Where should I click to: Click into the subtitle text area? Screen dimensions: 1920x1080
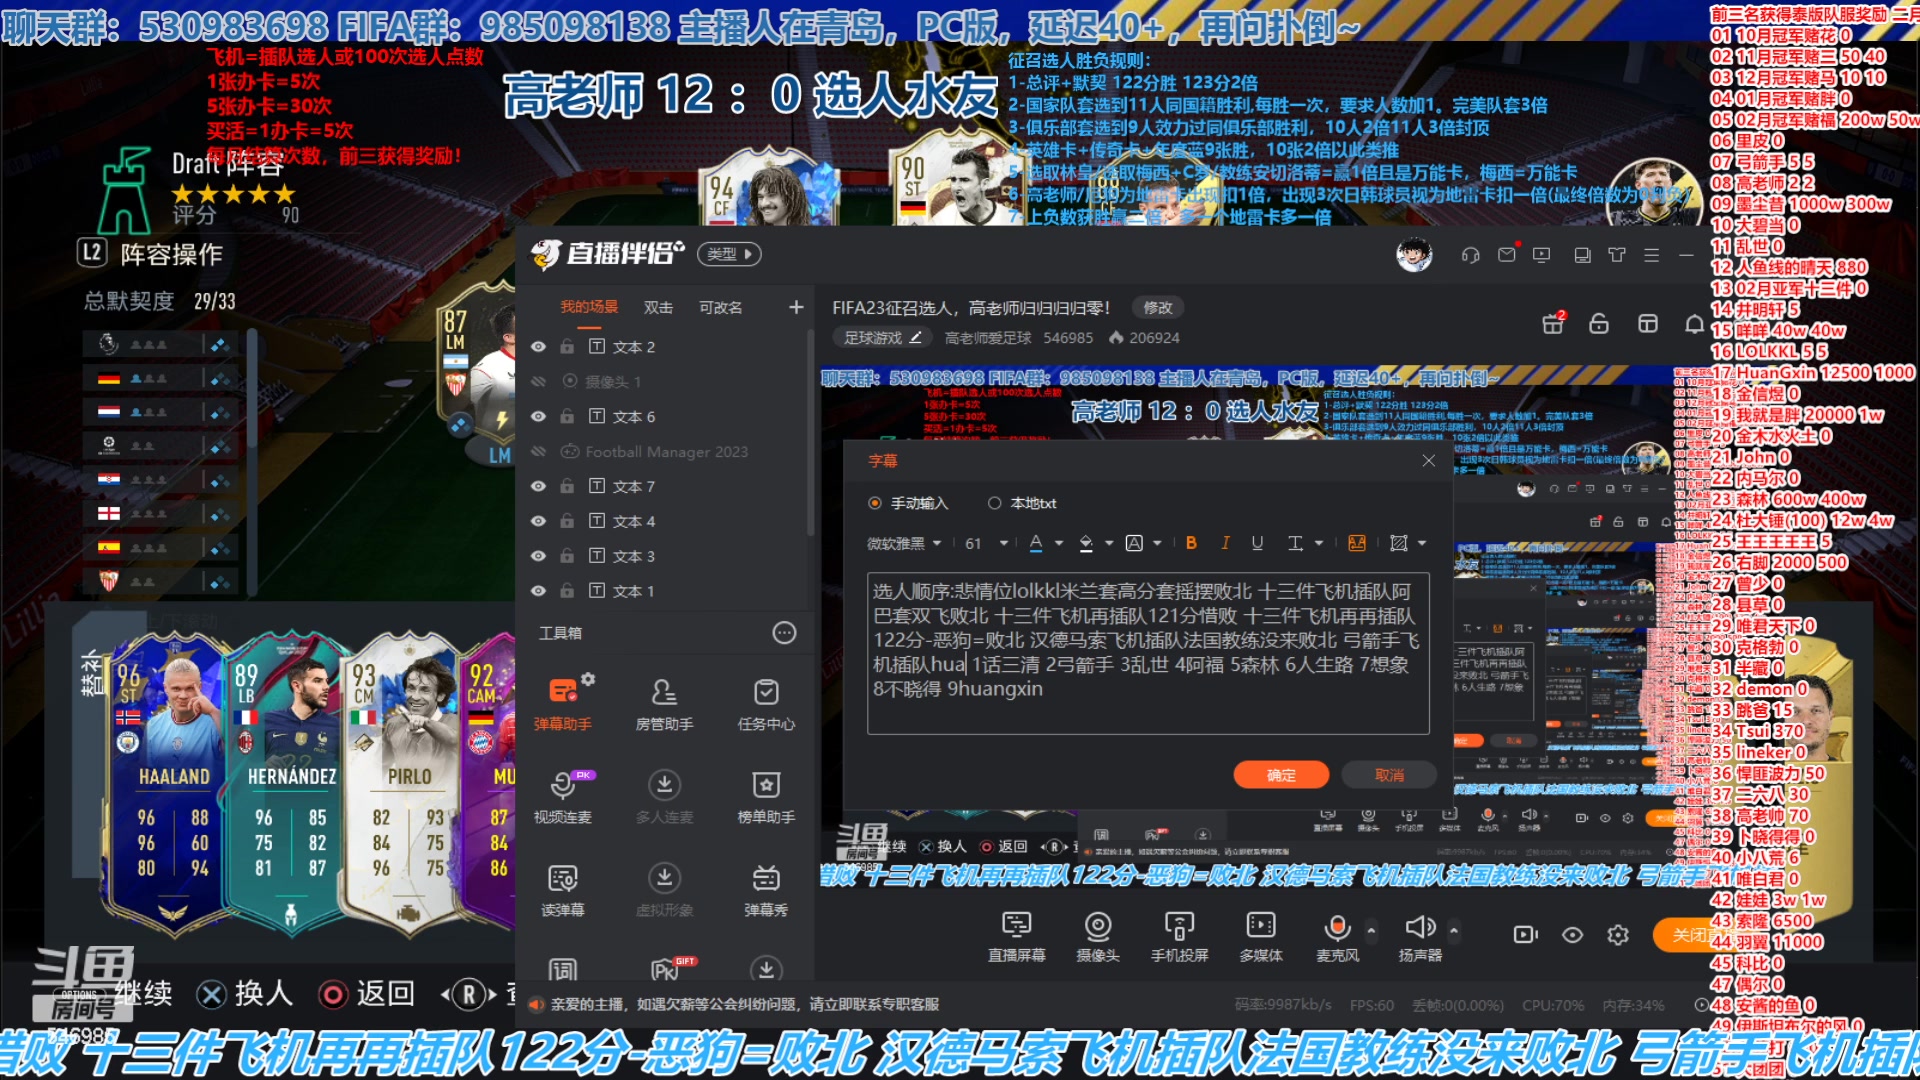1148,653
